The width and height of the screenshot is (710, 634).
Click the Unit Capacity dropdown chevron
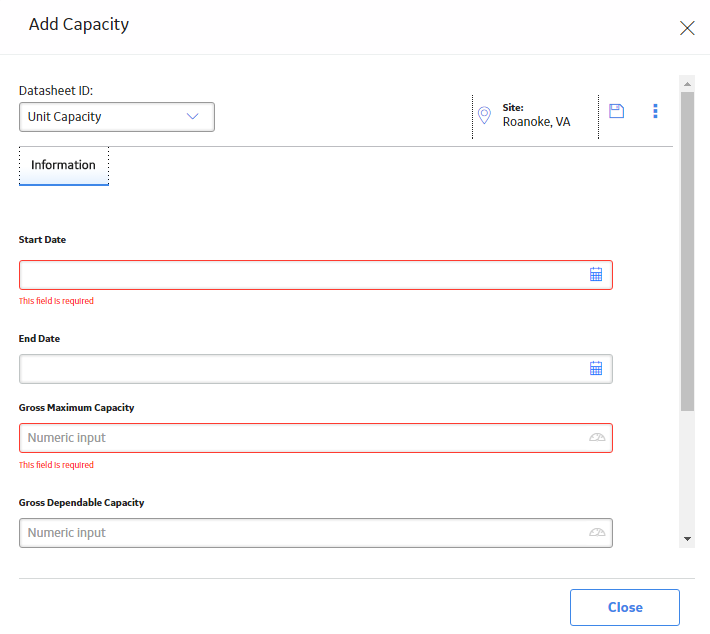pos(192,116)
